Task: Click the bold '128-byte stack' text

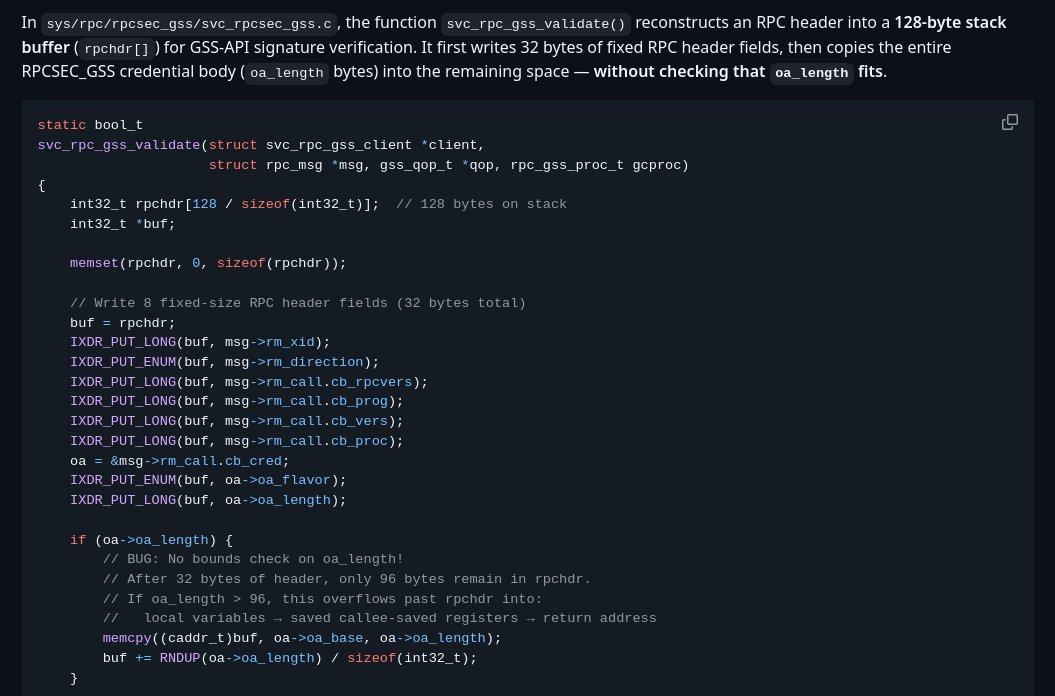Action: [950, 22]
